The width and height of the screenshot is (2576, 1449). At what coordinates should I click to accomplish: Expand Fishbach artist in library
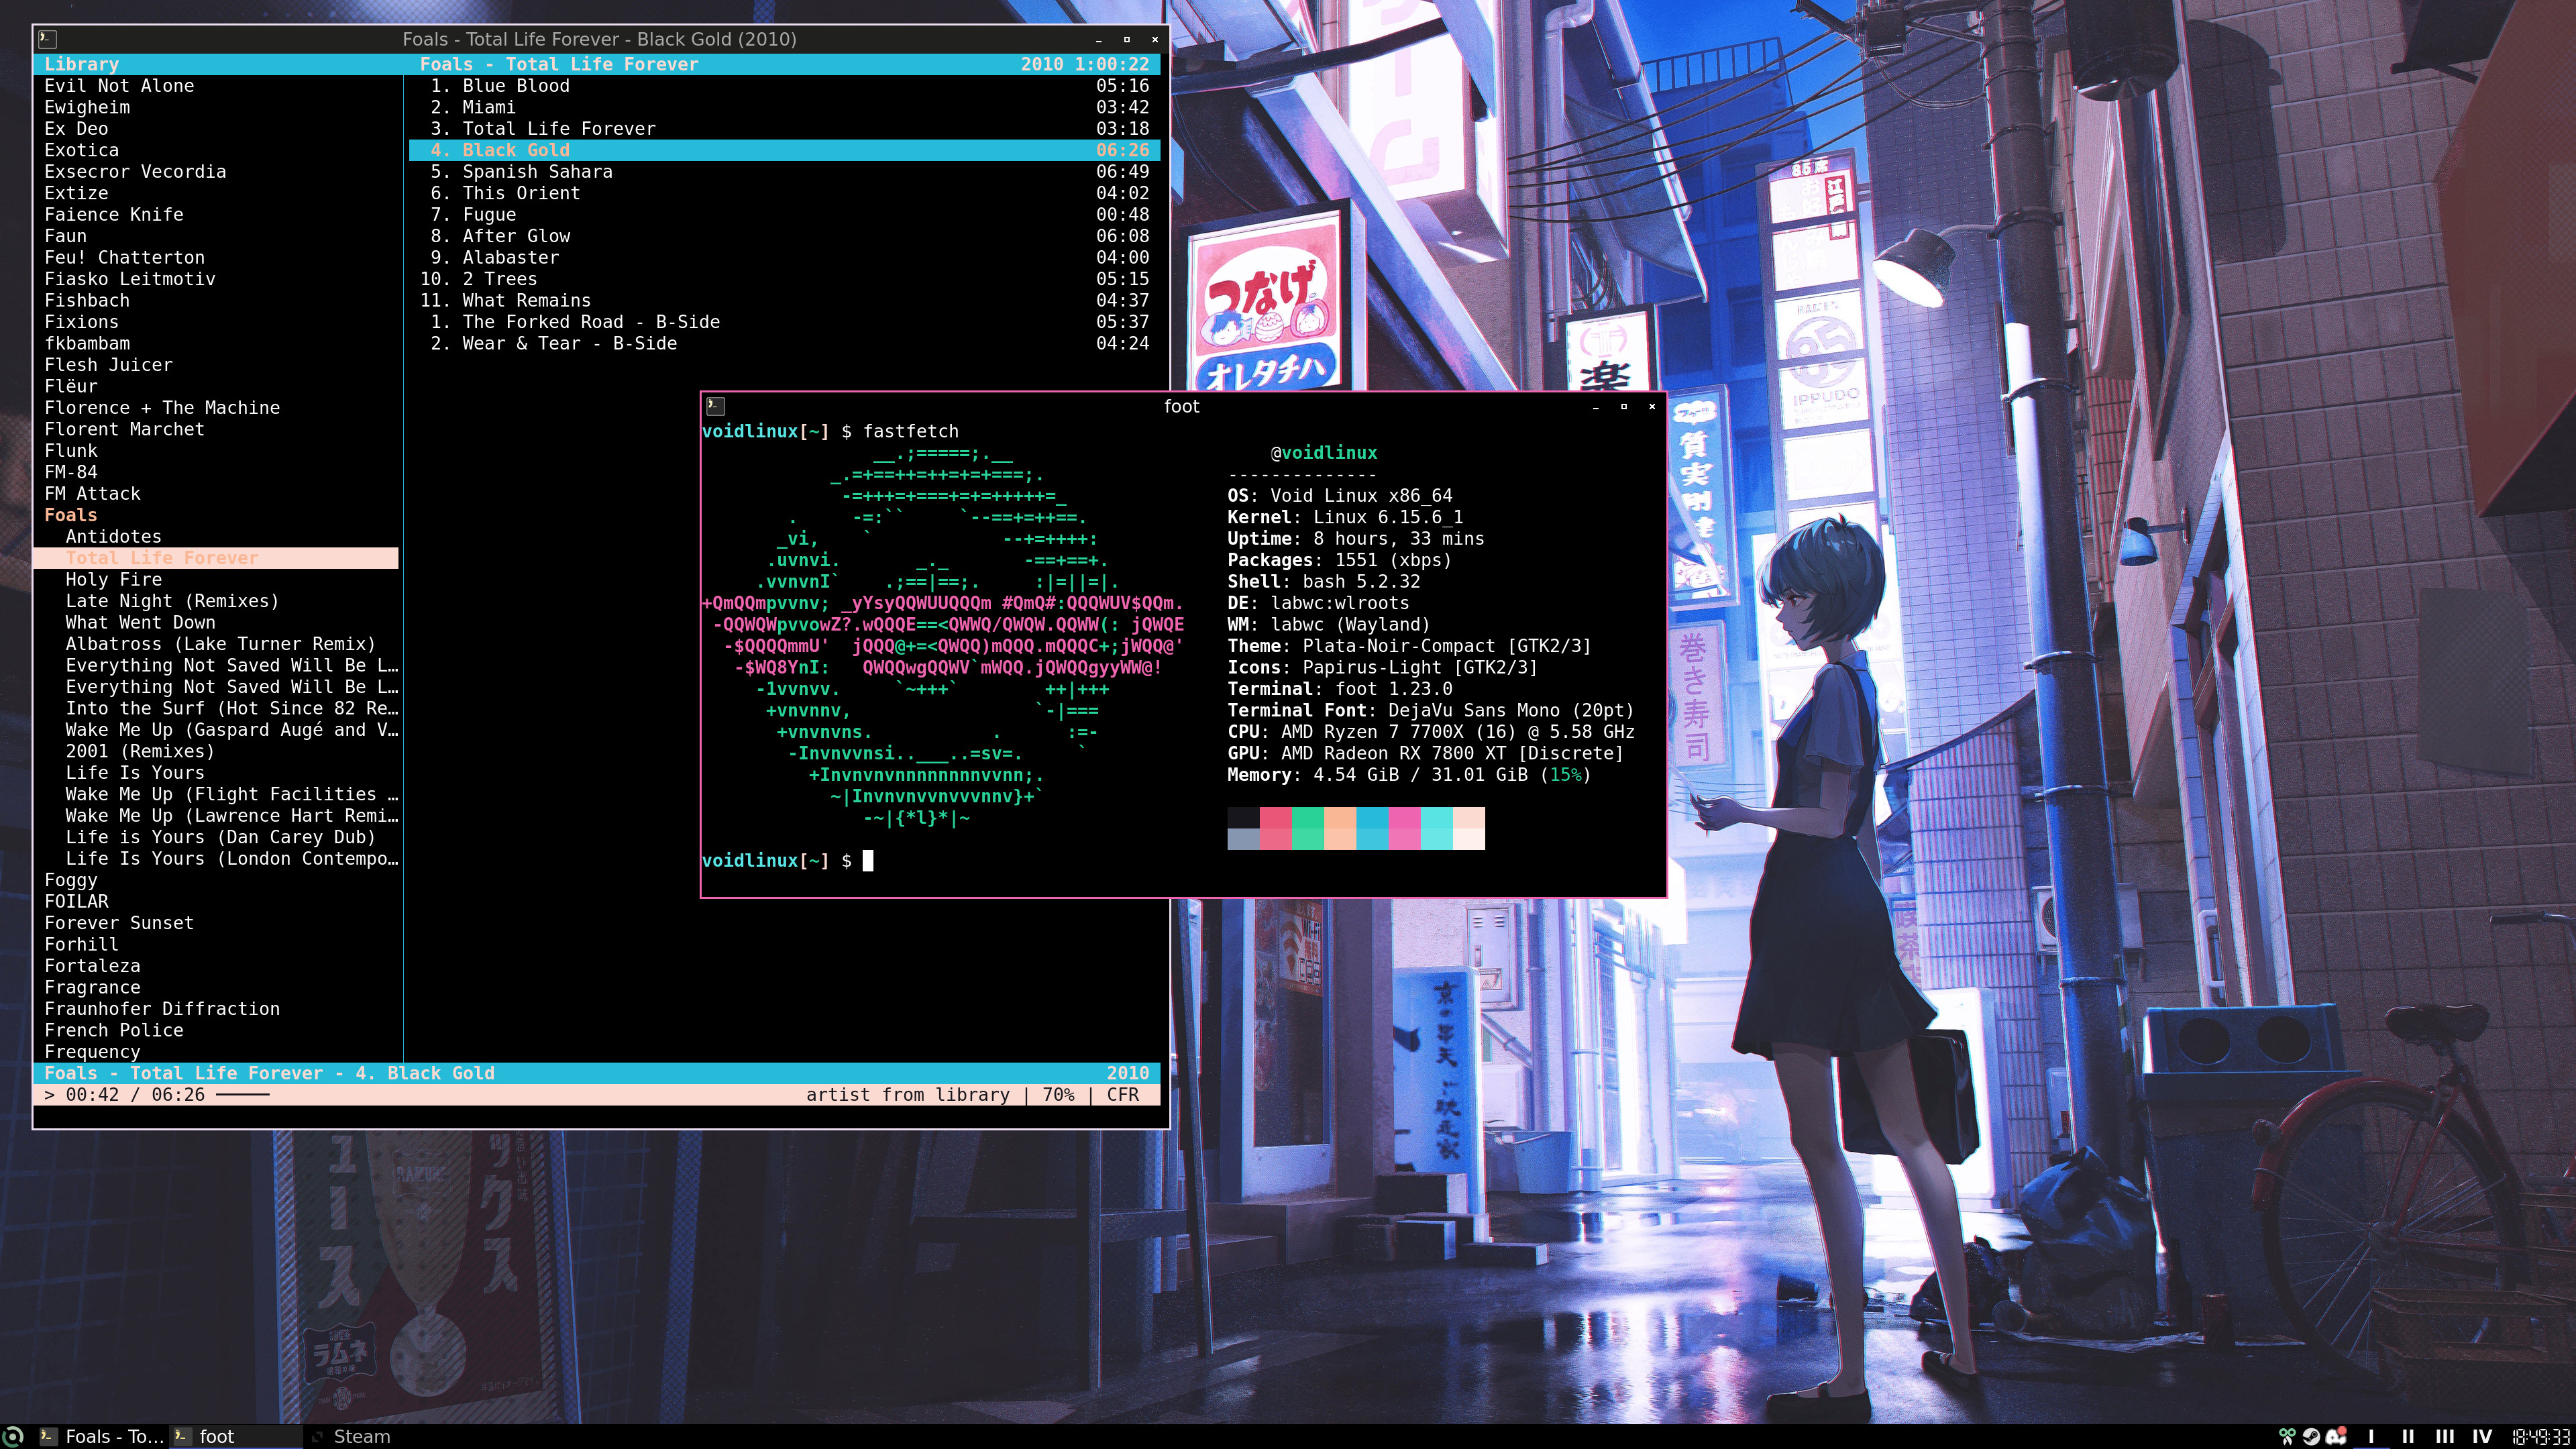click(87, 301)
